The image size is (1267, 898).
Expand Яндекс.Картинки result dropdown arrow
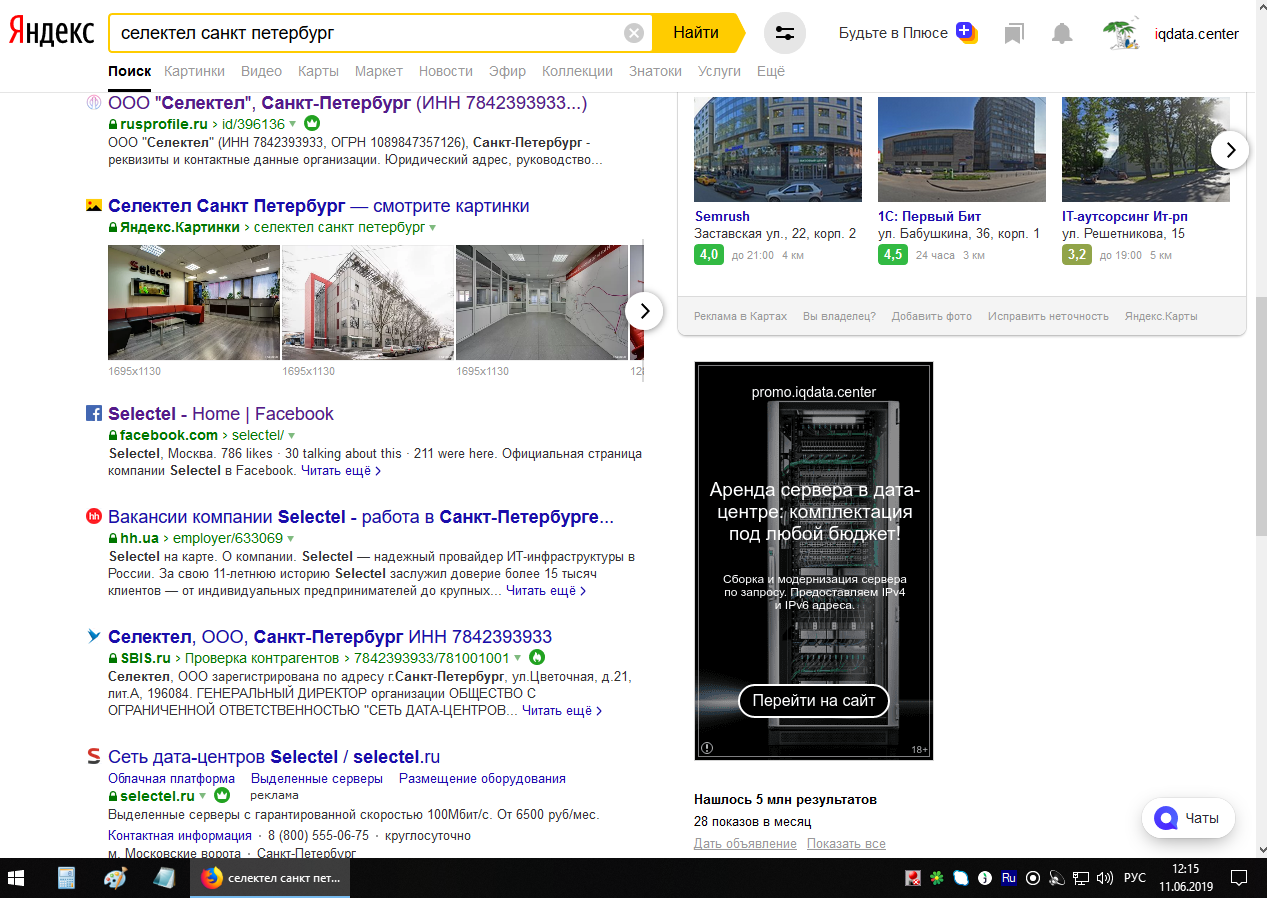pyautogui.click(x=432, y=228)
